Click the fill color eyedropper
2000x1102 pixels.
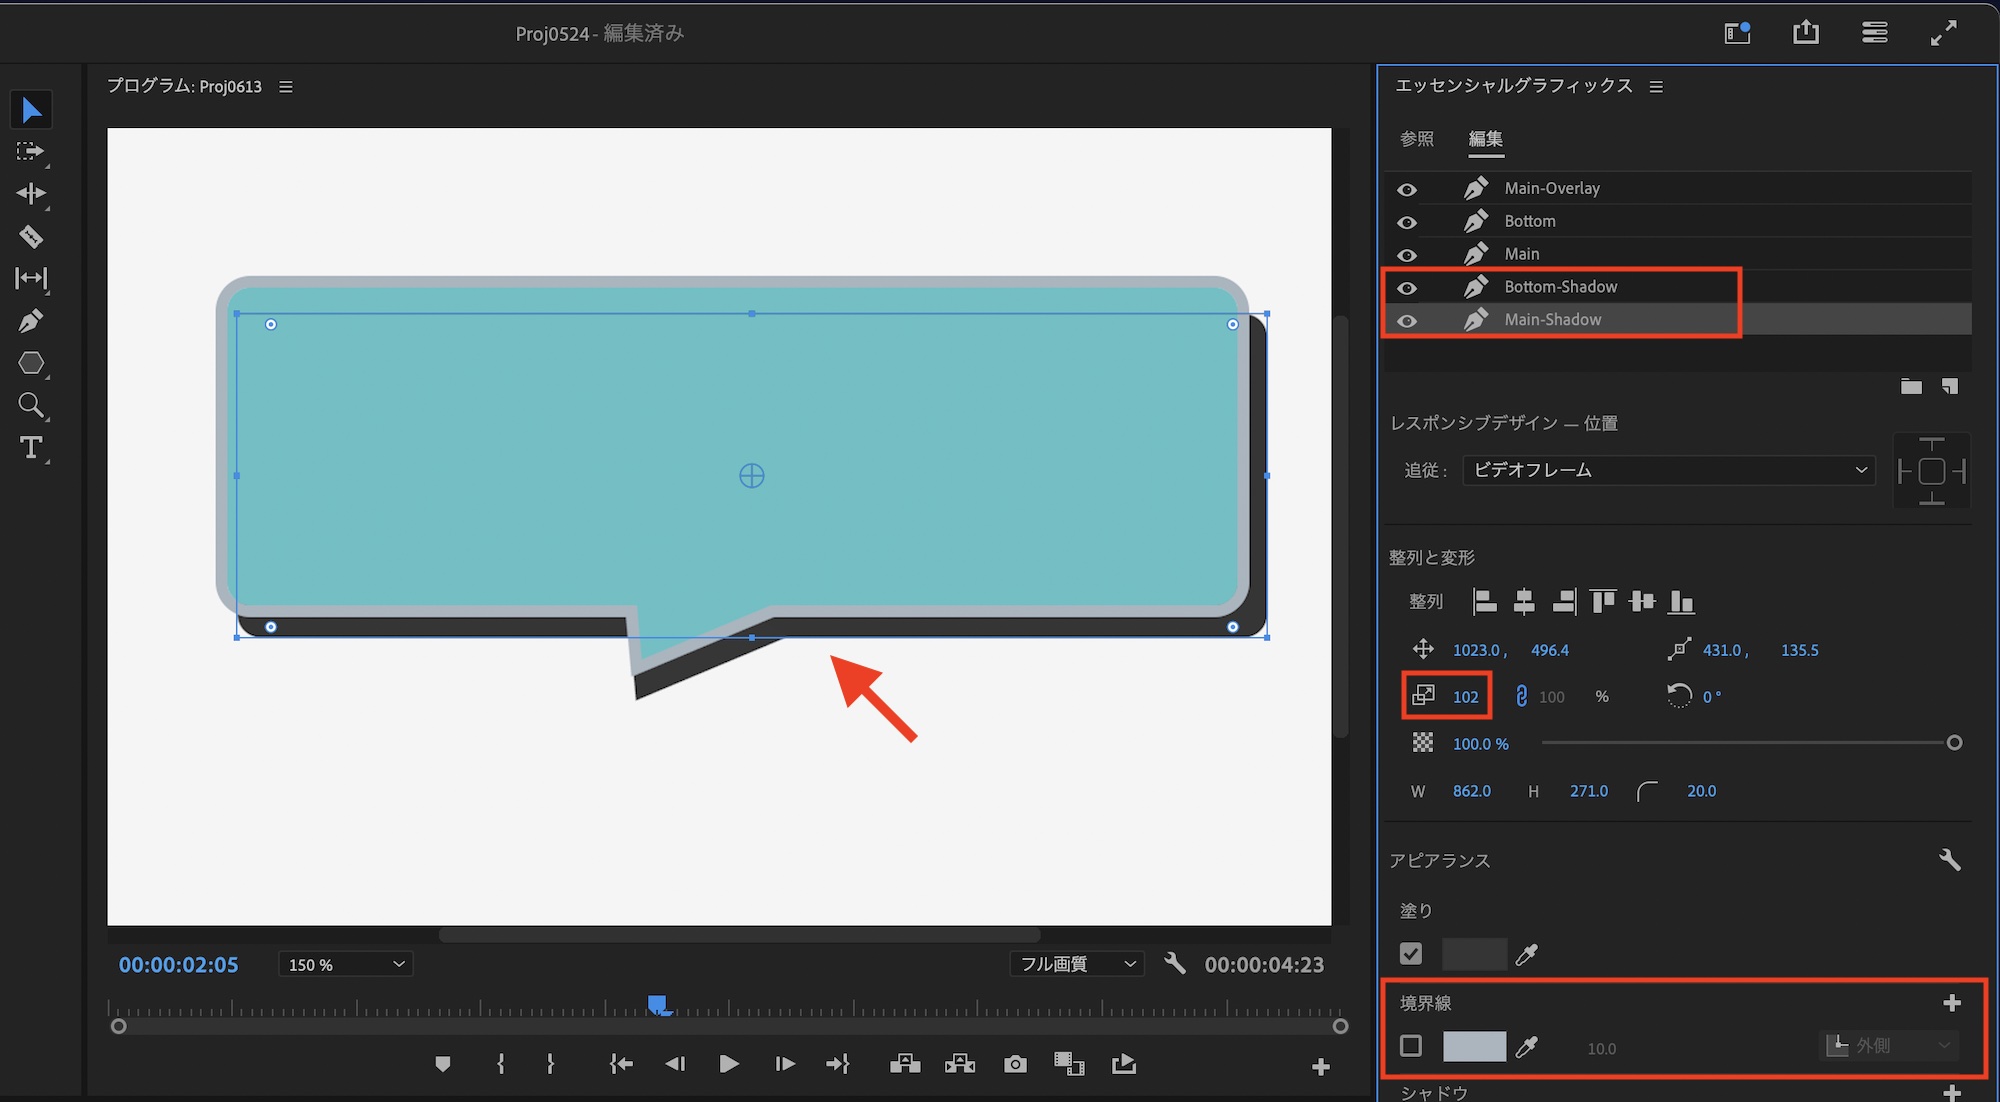tap(1526, 955)
